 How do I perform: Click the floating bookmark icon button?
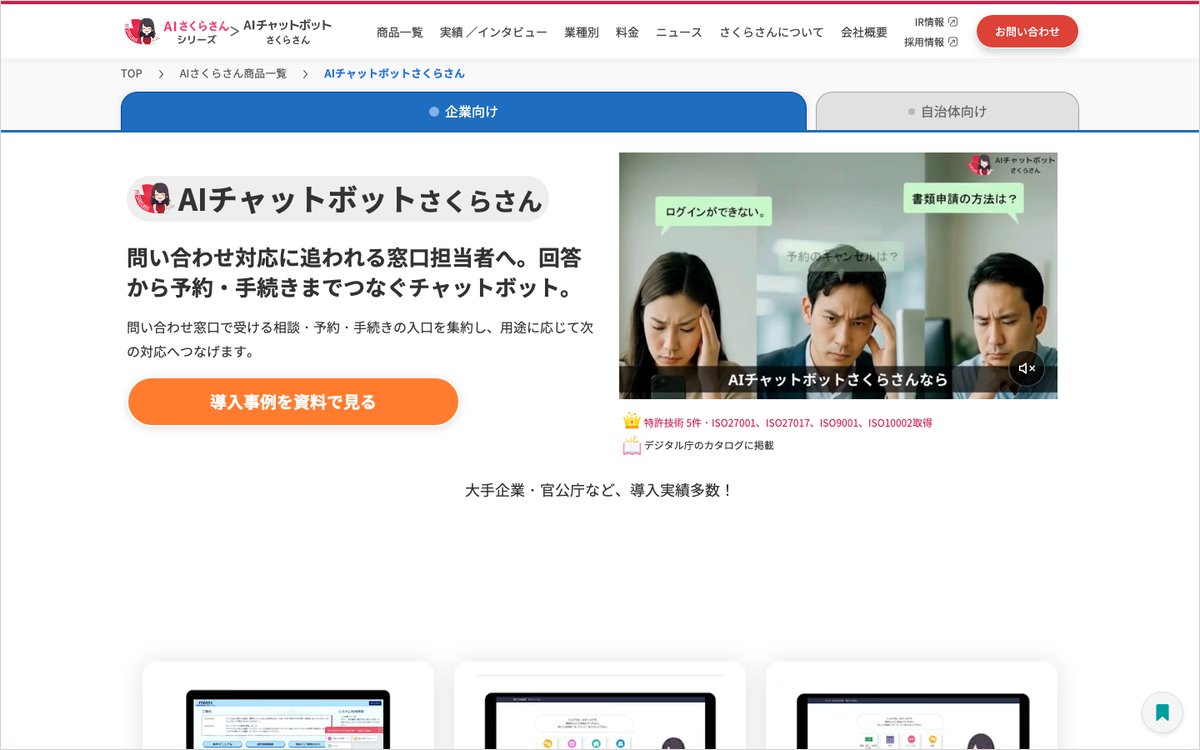[x=1162, y=712]
